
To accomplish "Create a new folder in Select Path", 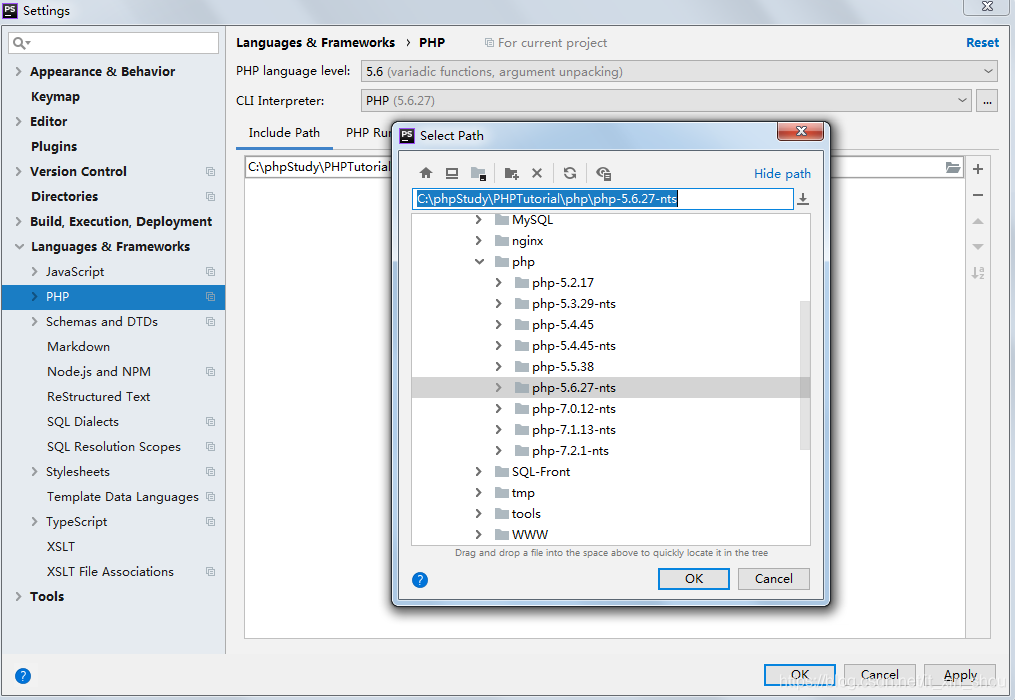I will pyautogui.click(x=511, y=173).
